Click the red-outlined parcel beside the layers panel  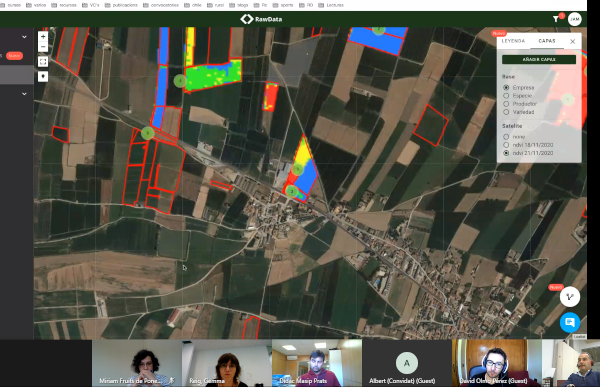(430, 125)
